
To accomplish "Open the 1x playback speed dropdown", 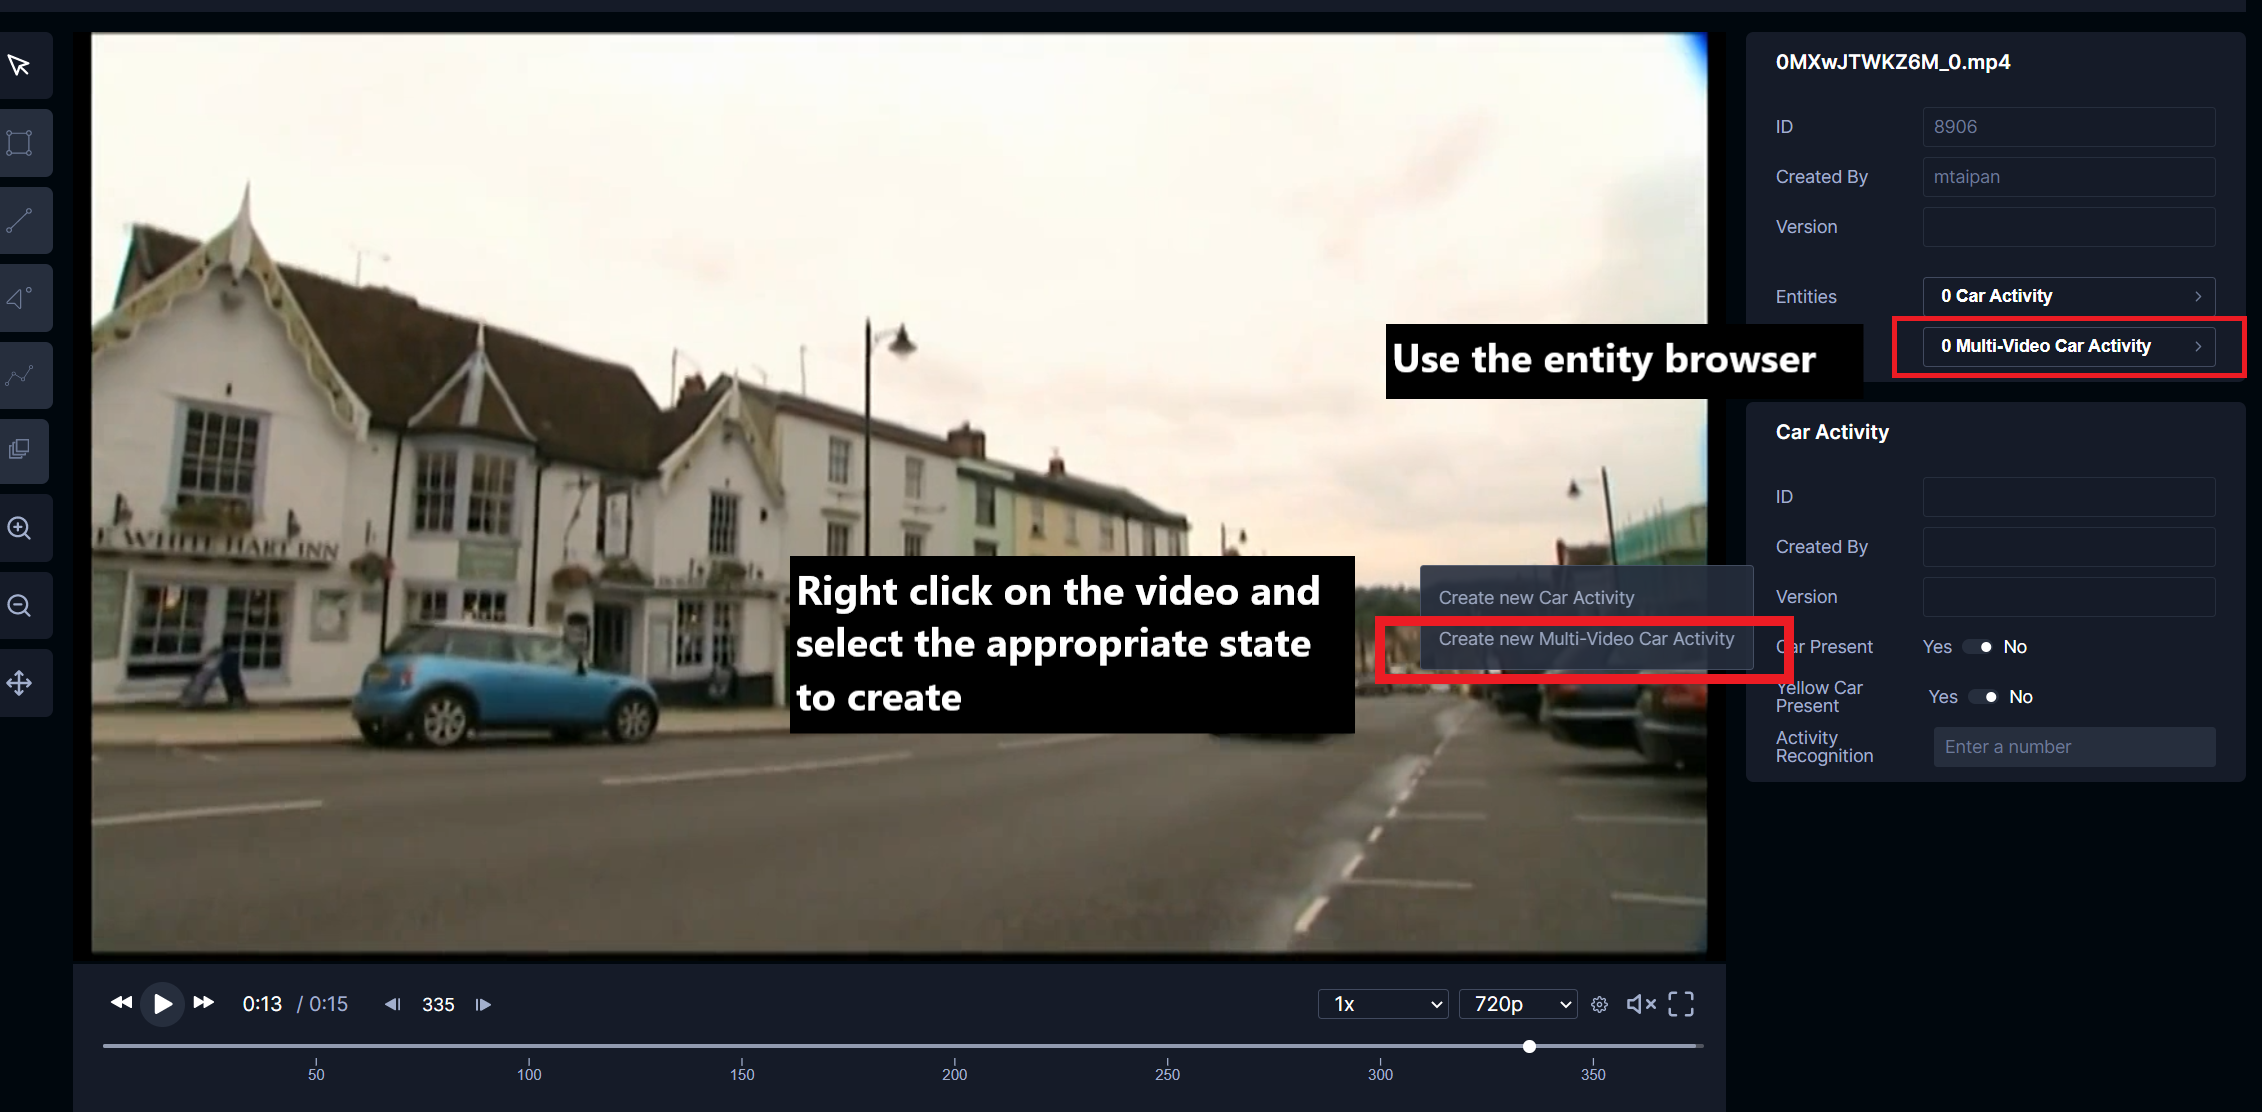I will [x=1383, y=1004].
